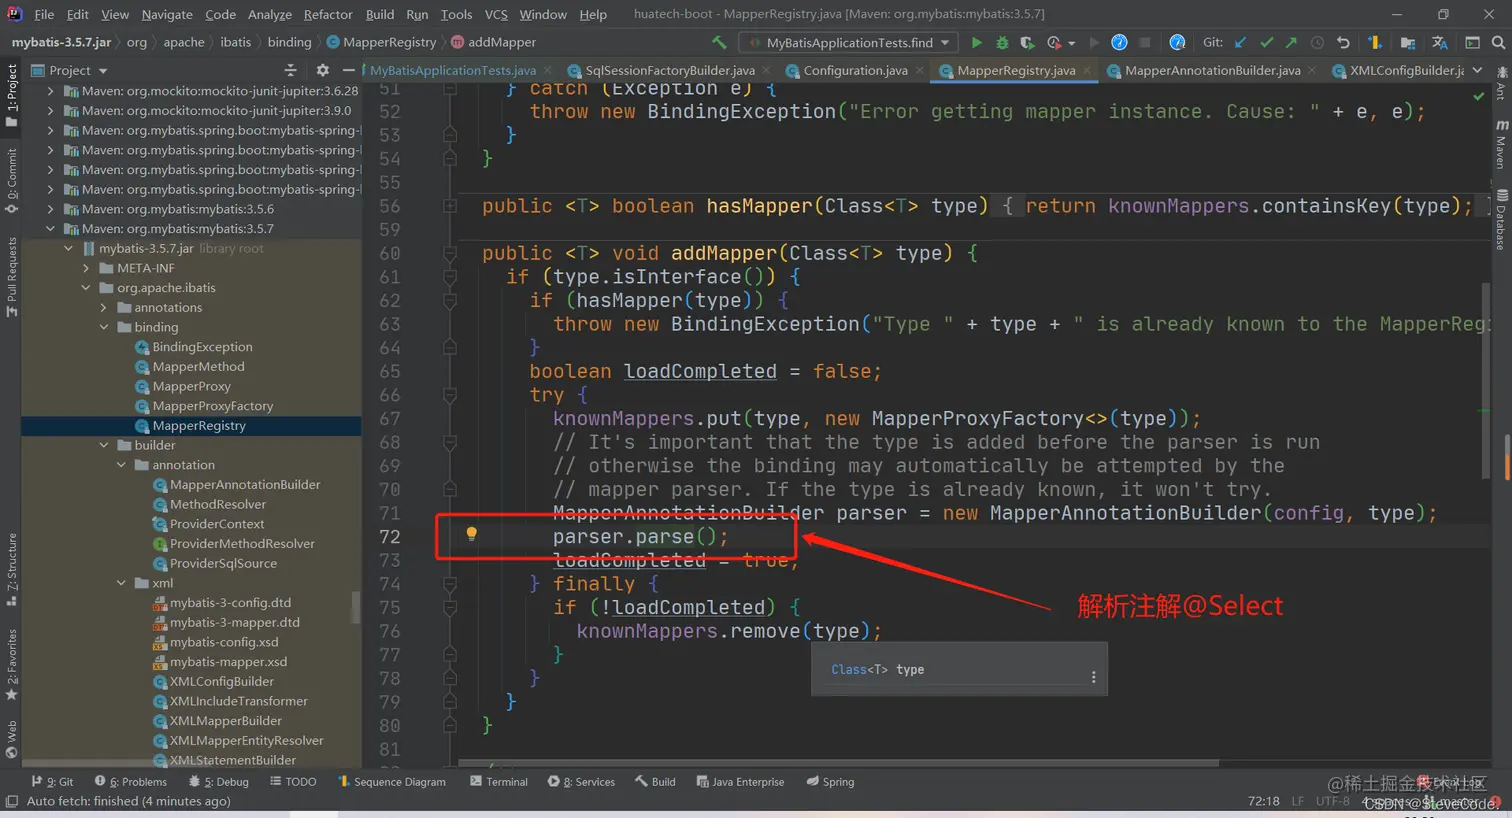Expand Maven: org.mybatis:mybatis:3.5.6 node
This screenshot has width=1512, height=818.
click(x=50, y=209)
